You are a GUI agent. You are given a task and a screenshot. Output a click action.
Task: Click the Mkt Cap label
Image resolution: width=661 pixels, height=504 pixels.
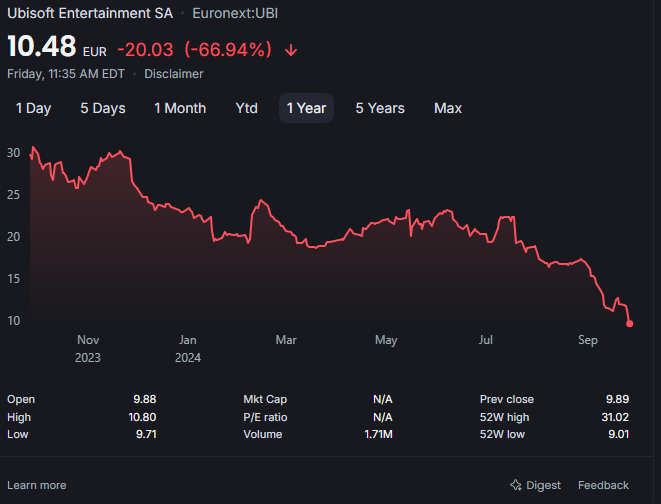click(265, 399)
